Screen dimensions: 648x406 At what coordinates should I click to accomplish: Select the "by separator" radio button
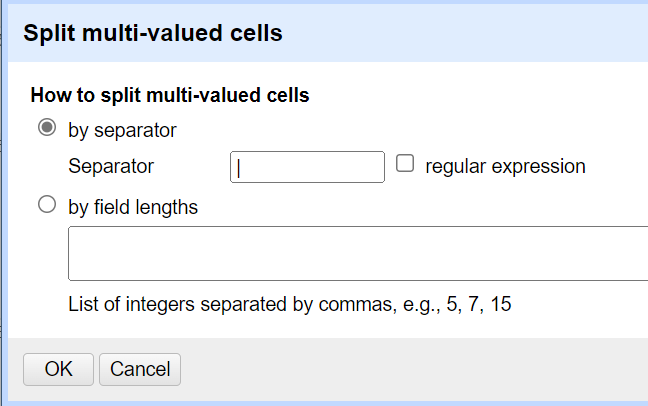click(x=46, y=129)
